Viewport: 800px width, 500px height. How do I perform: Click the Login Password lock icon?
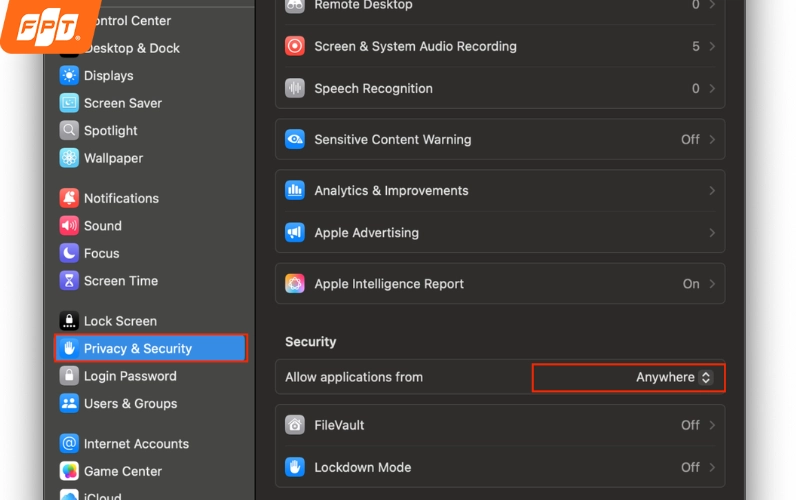[69, 376]
